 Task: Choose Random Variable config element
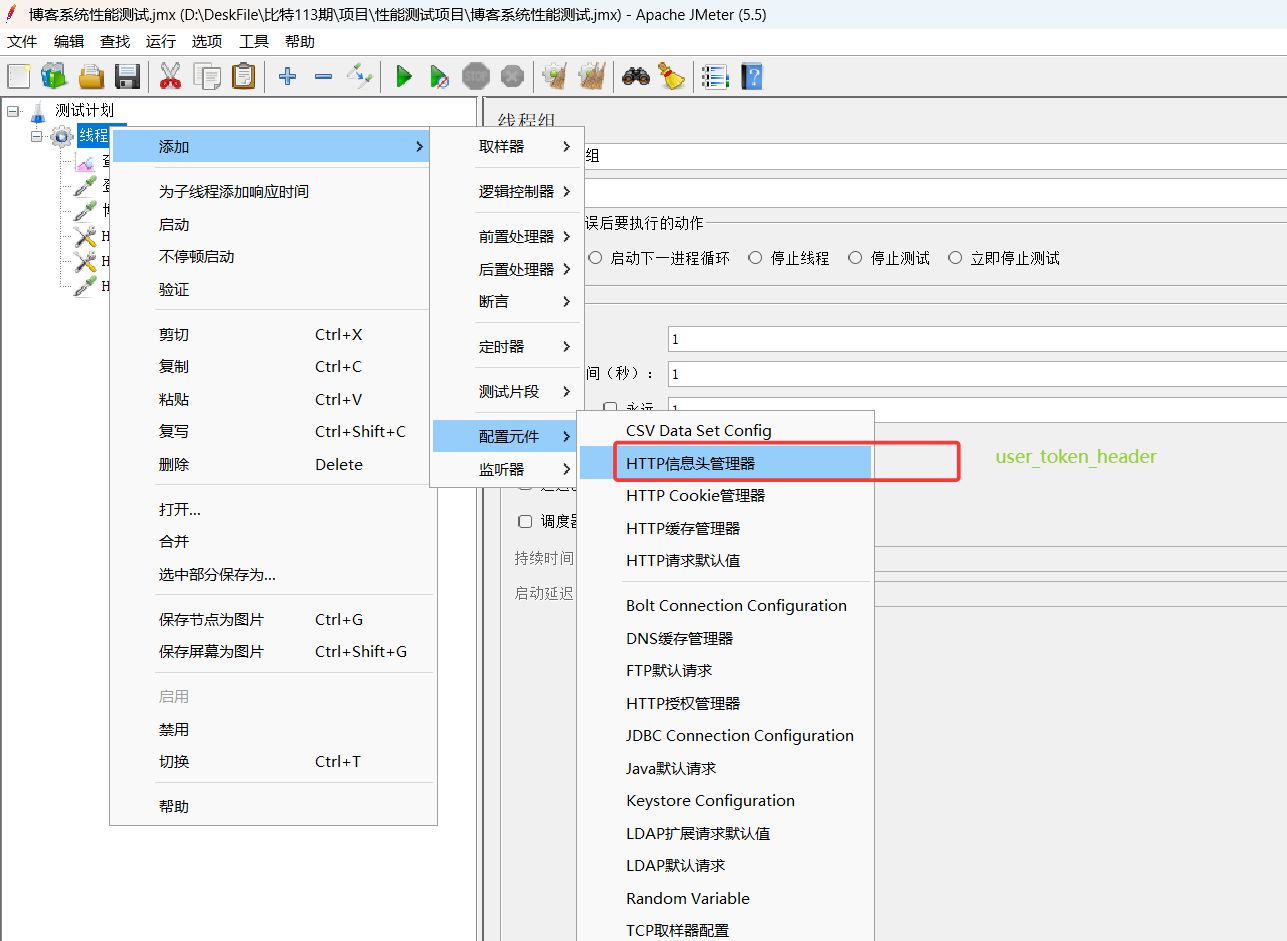coord(726,898)
